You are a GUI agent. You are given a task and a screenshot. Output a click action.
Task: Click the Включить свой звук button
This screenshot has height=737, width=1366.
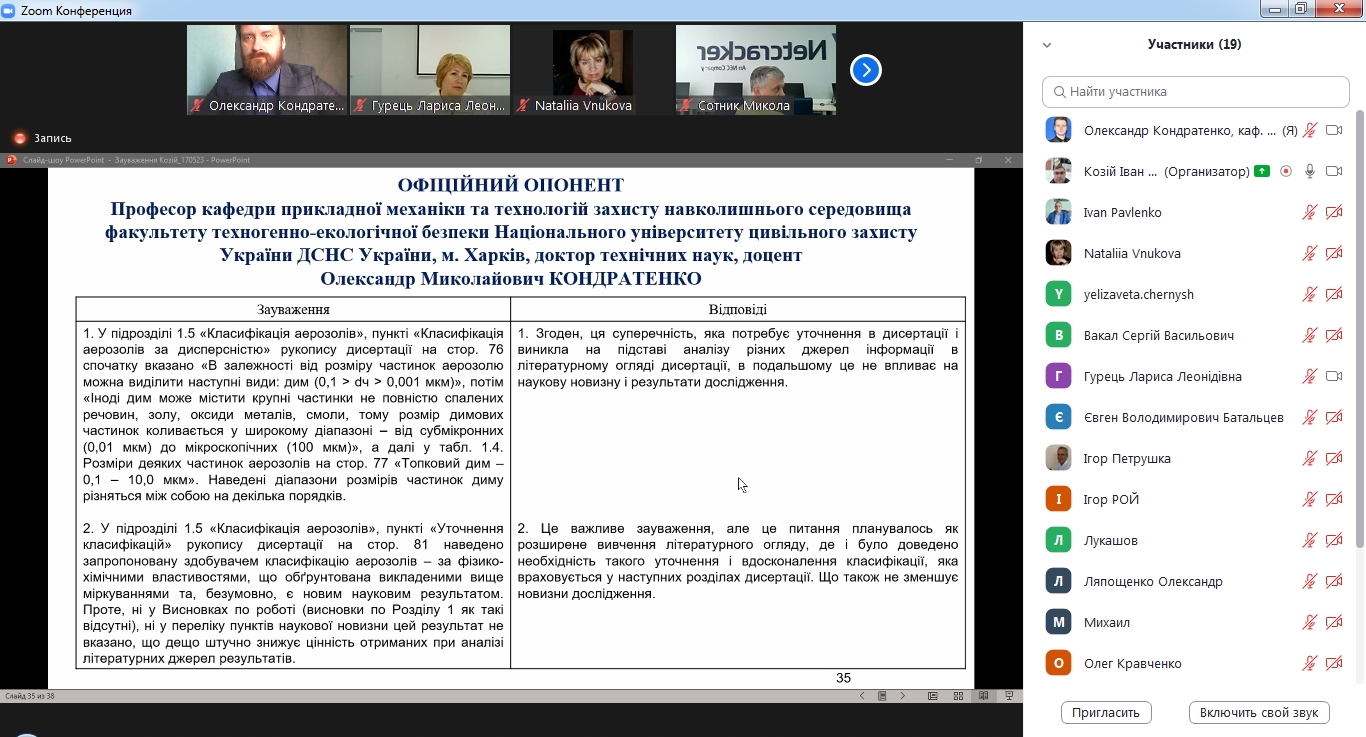click(1258, 713)
